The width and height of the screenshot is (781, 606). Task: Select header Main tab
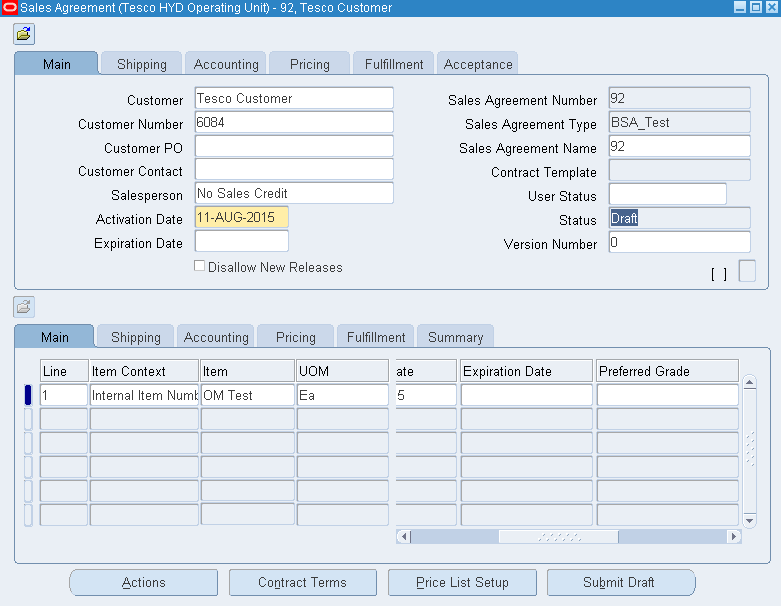(56, 64)
